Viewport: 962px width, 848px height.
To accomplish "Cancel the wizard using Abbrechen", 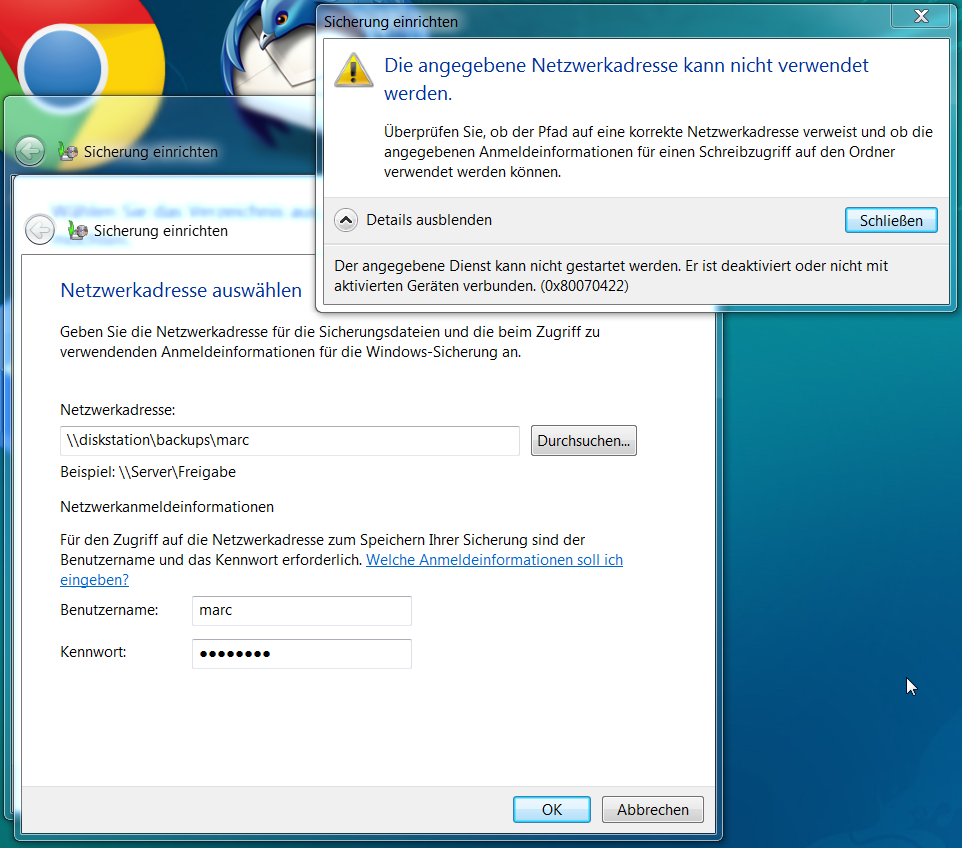I will point(652,809).
